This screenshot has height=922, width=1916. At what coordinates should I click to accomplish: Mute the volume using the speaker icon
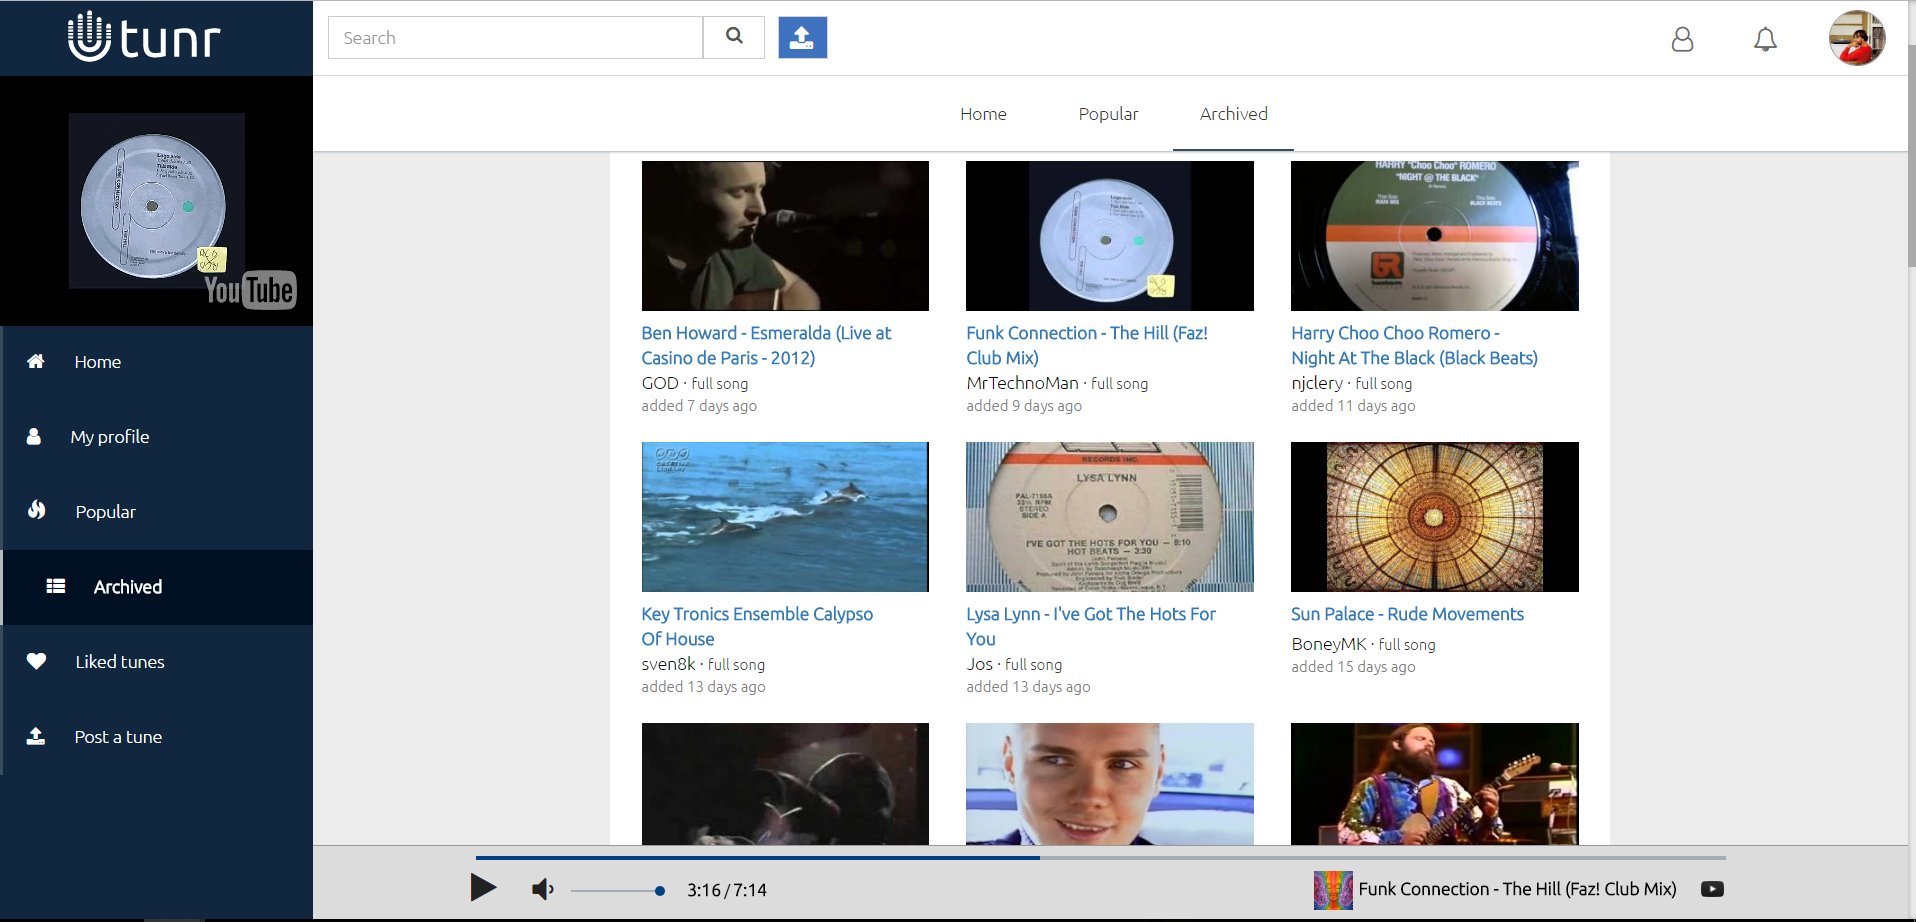(x=542, y=889)
